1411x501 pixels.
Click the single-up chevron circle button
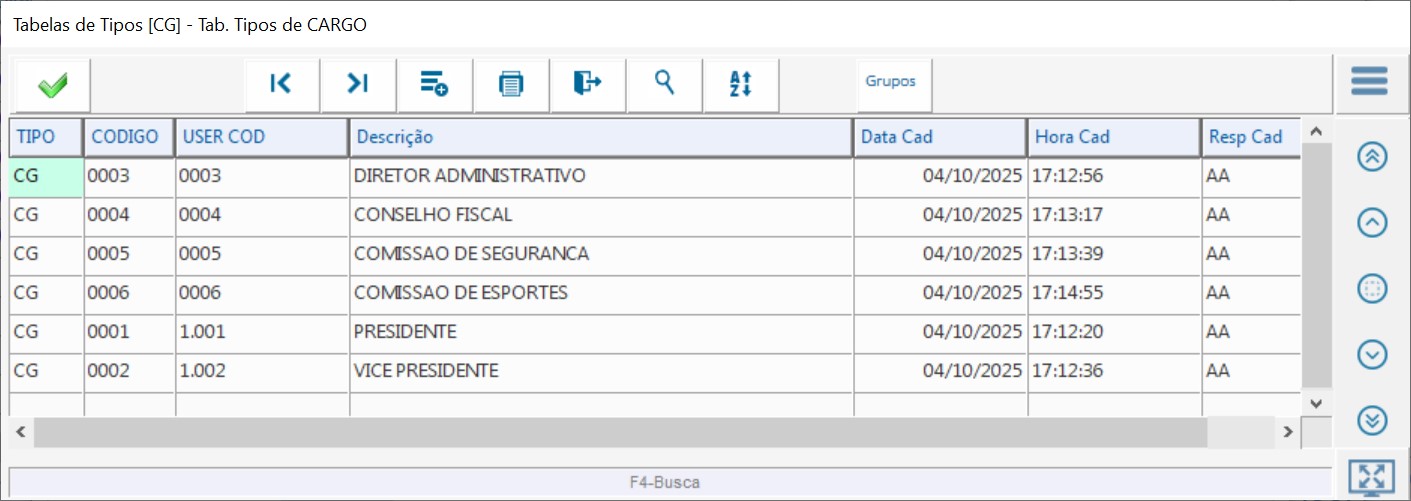click(1372, 223)
